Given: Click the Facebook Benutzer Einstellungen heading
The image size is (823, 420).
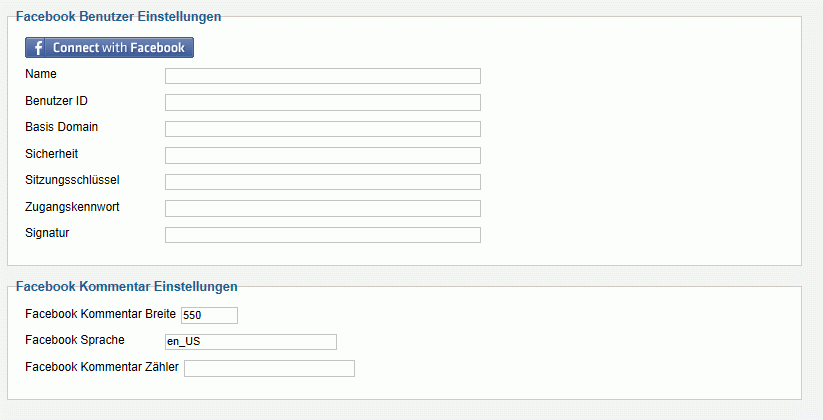Looking at the screenshot, I should [x=119, y=17].
